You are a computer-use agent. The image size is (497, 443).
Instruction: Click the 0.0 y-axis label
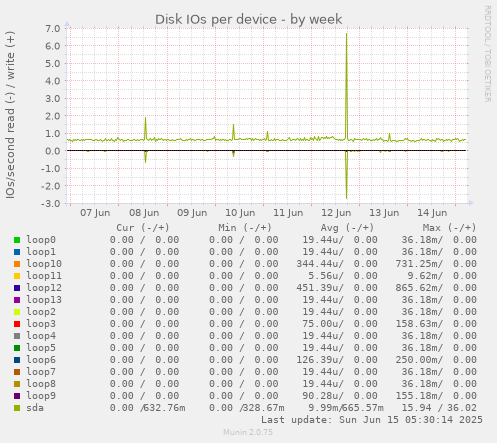53,151
